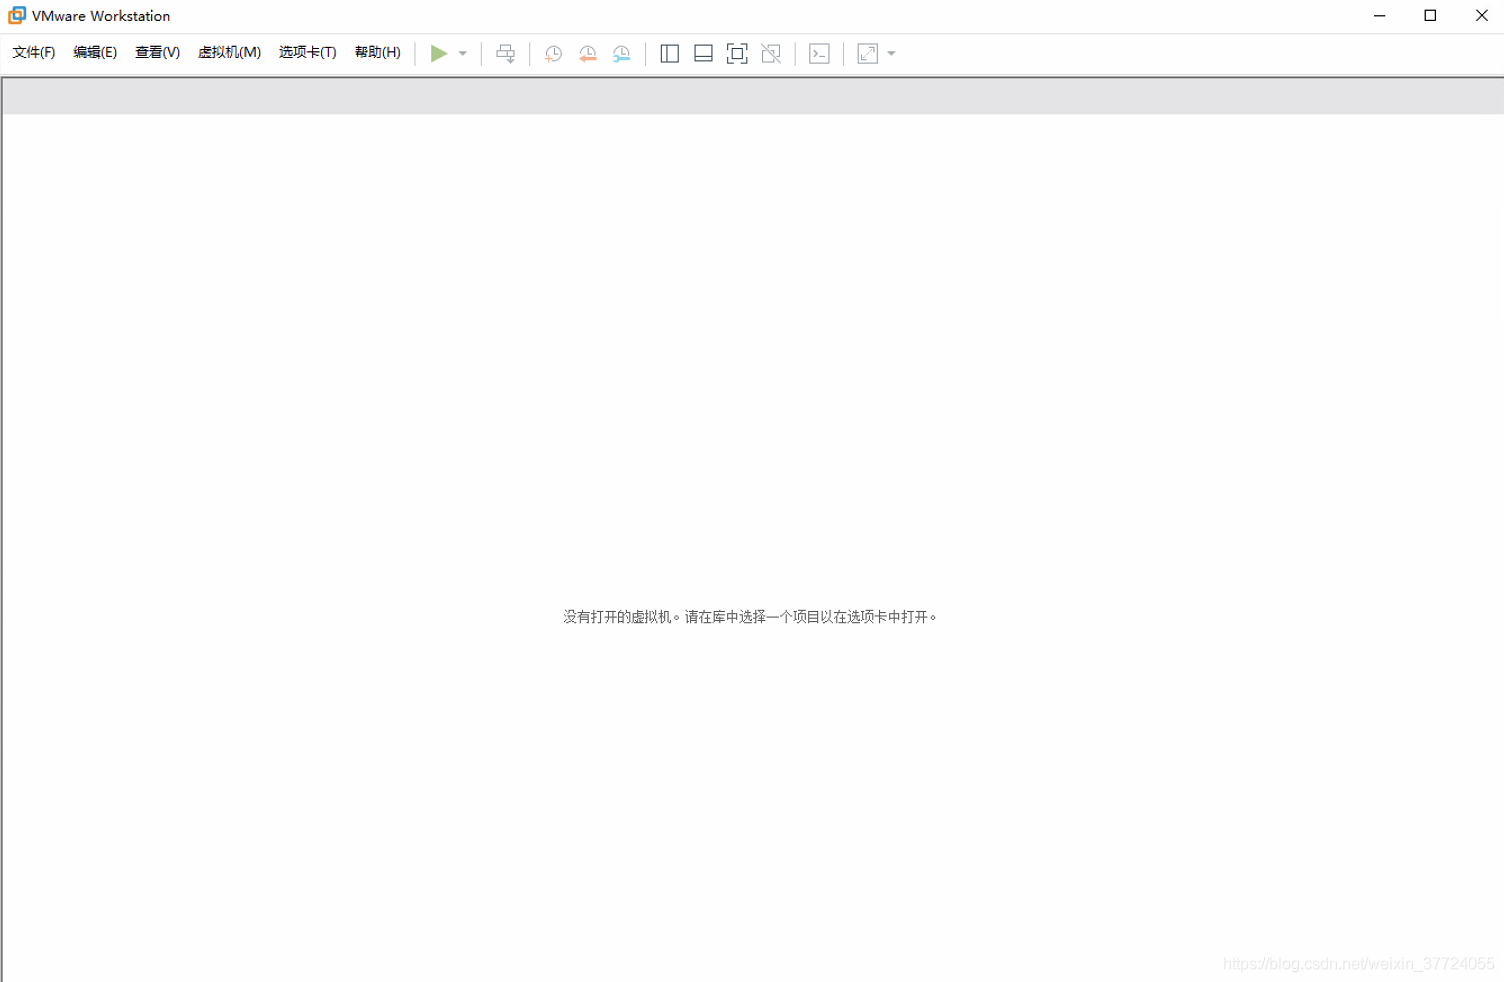1504x982 pixels.
Task: Click the Unity mode icon
Action: click(771, 54)
